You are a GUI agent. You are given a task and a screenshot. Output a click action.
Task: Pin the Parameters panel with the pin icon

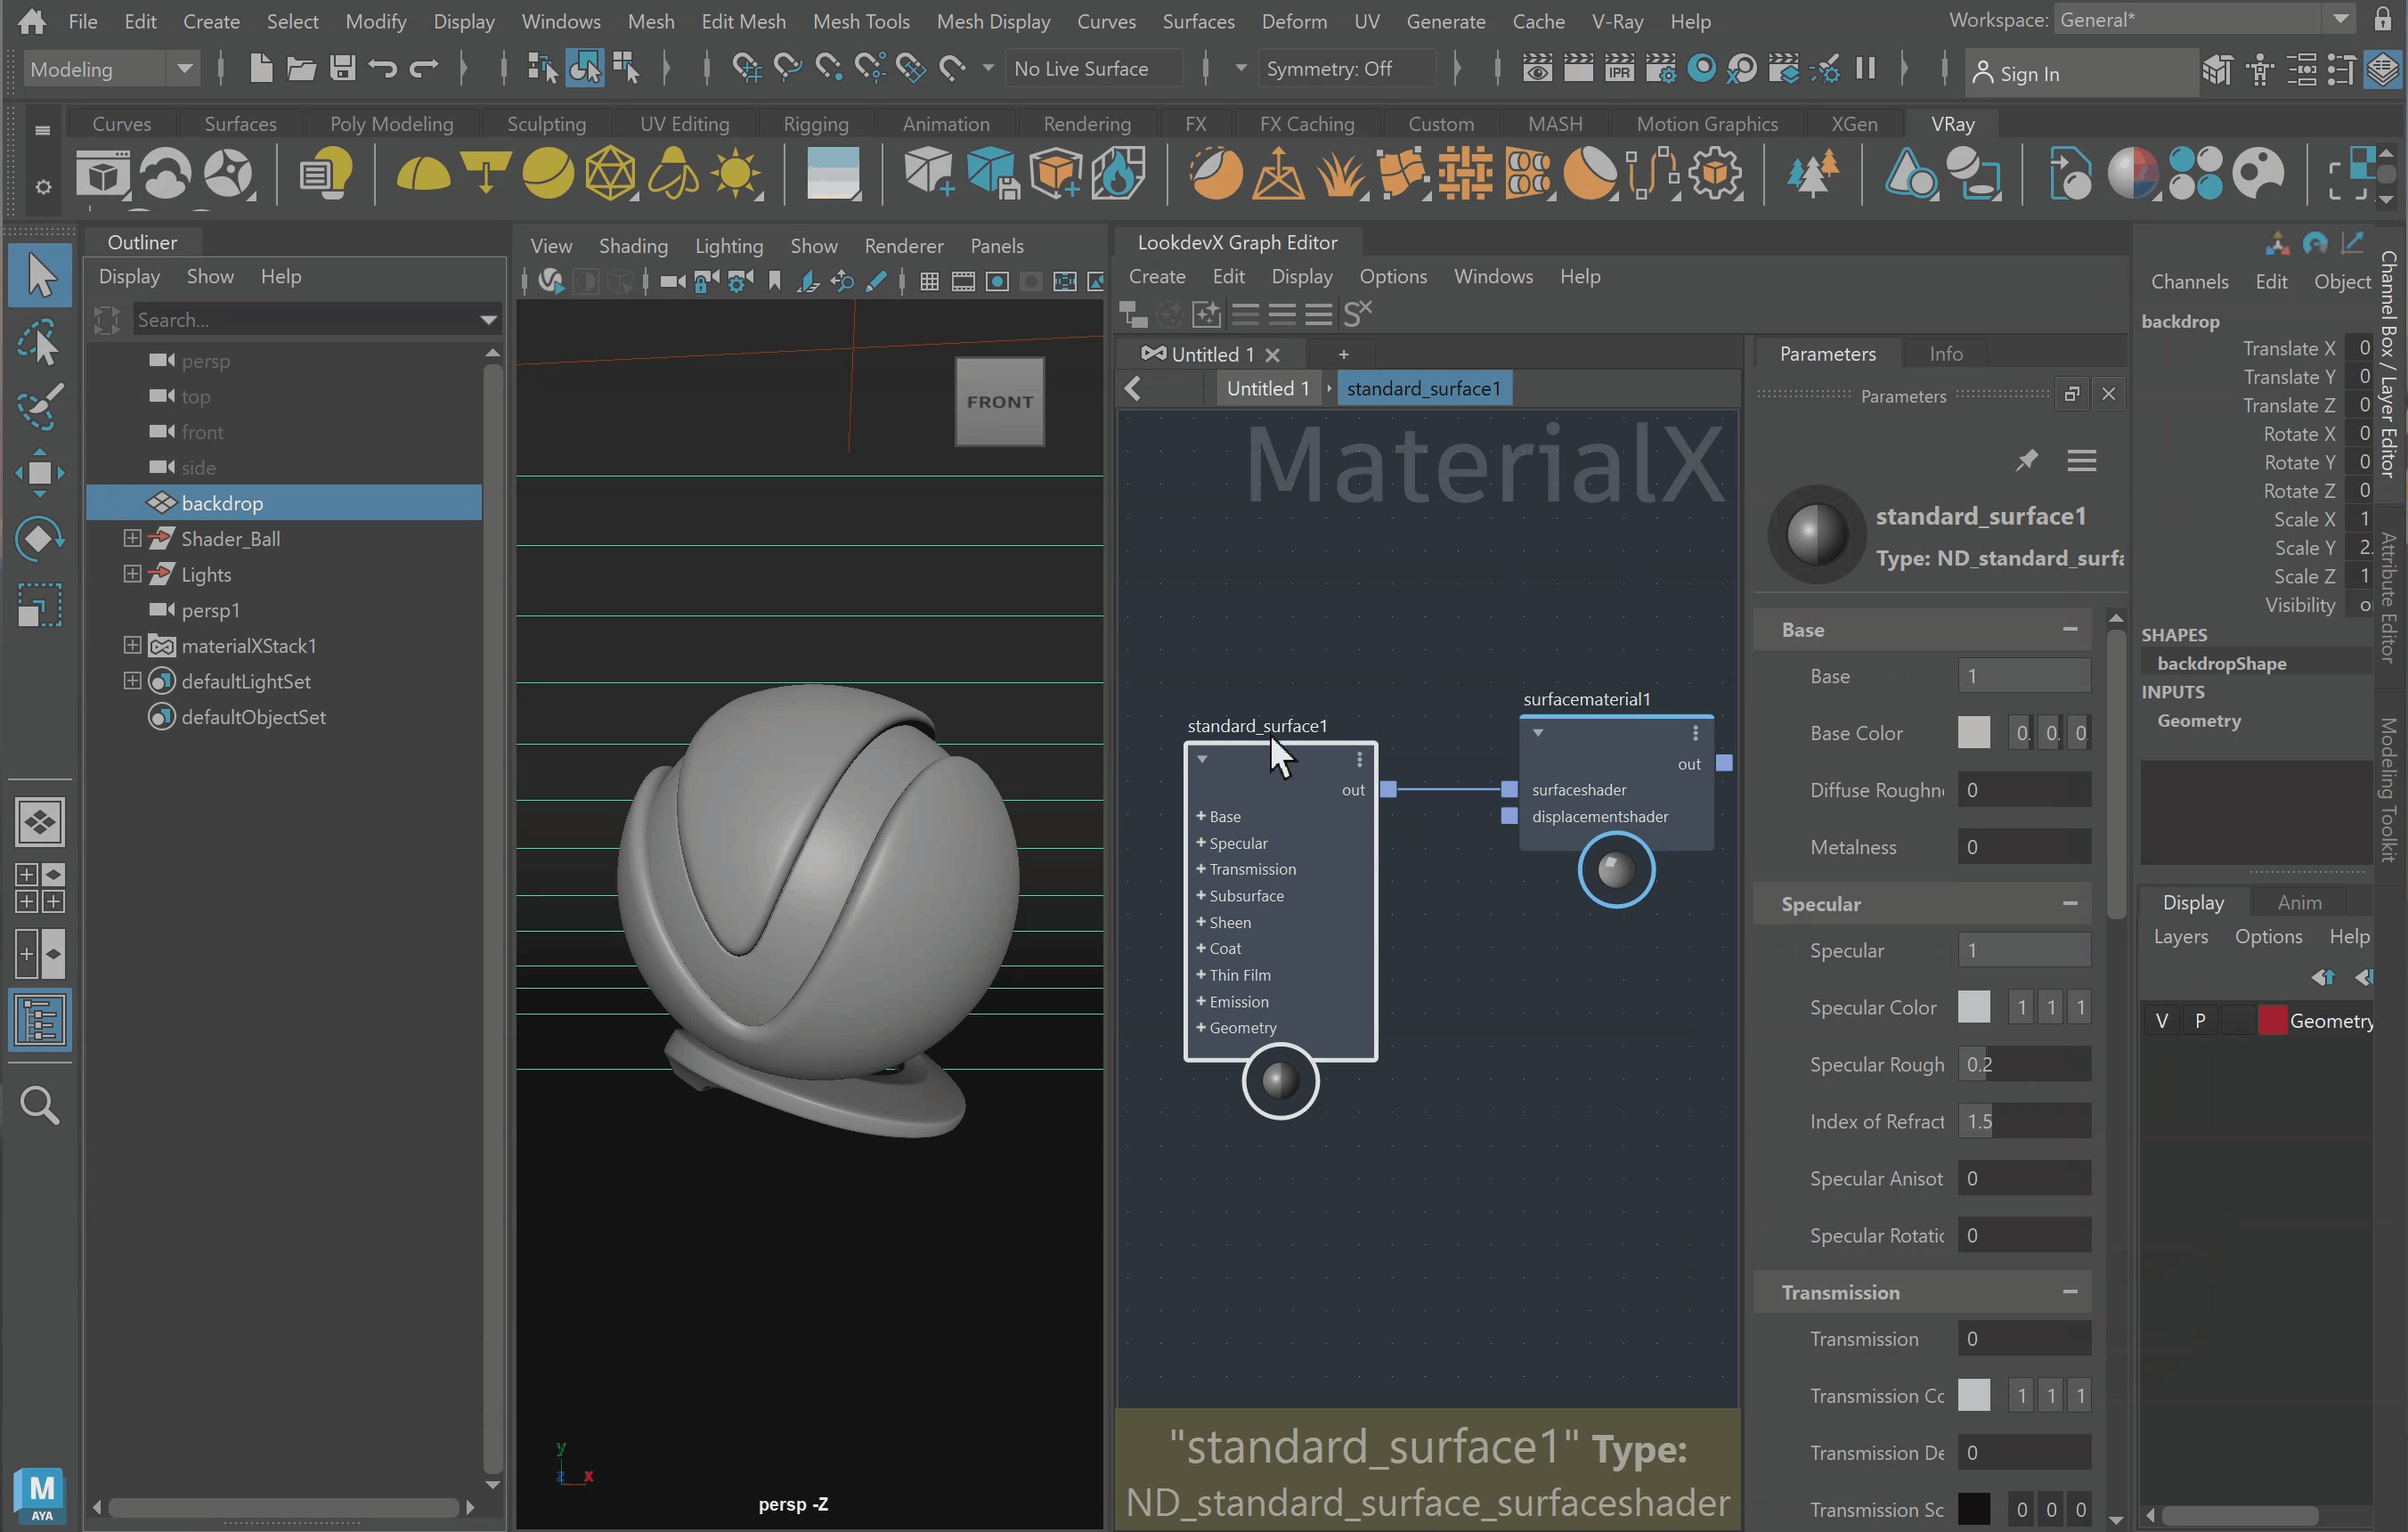point(2027,460)
